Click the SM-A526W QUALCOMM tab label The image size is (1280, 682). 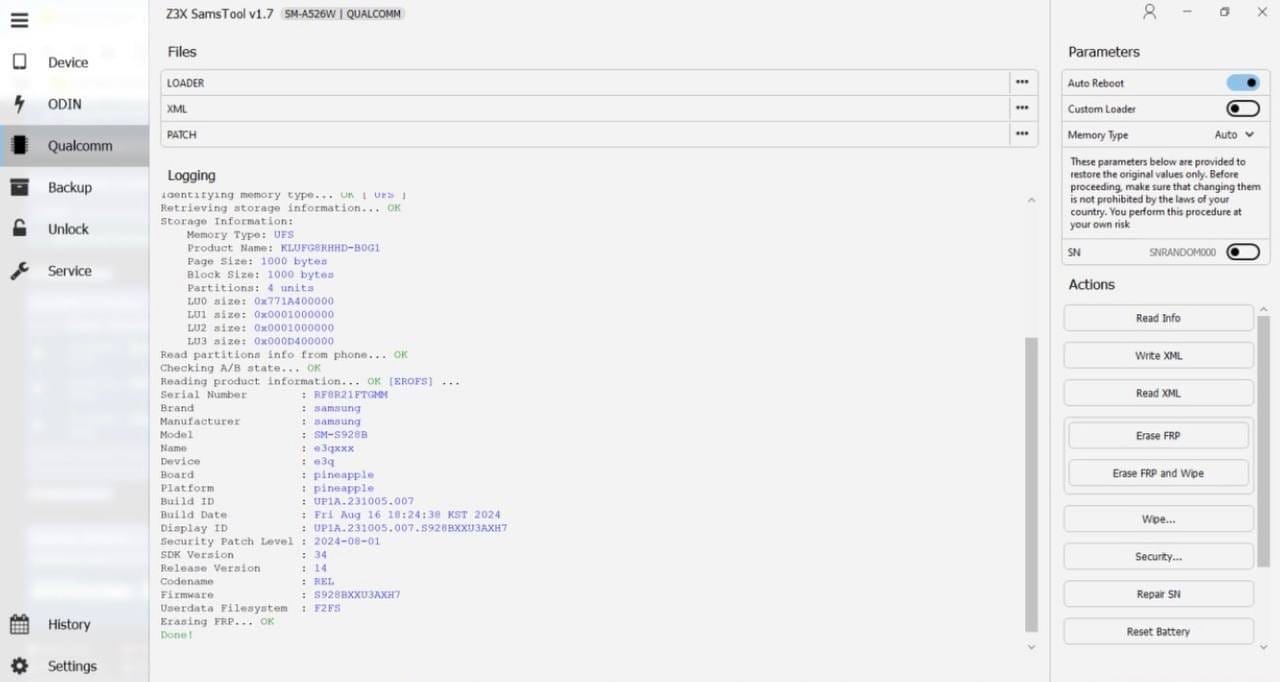(x=342, y=13)
